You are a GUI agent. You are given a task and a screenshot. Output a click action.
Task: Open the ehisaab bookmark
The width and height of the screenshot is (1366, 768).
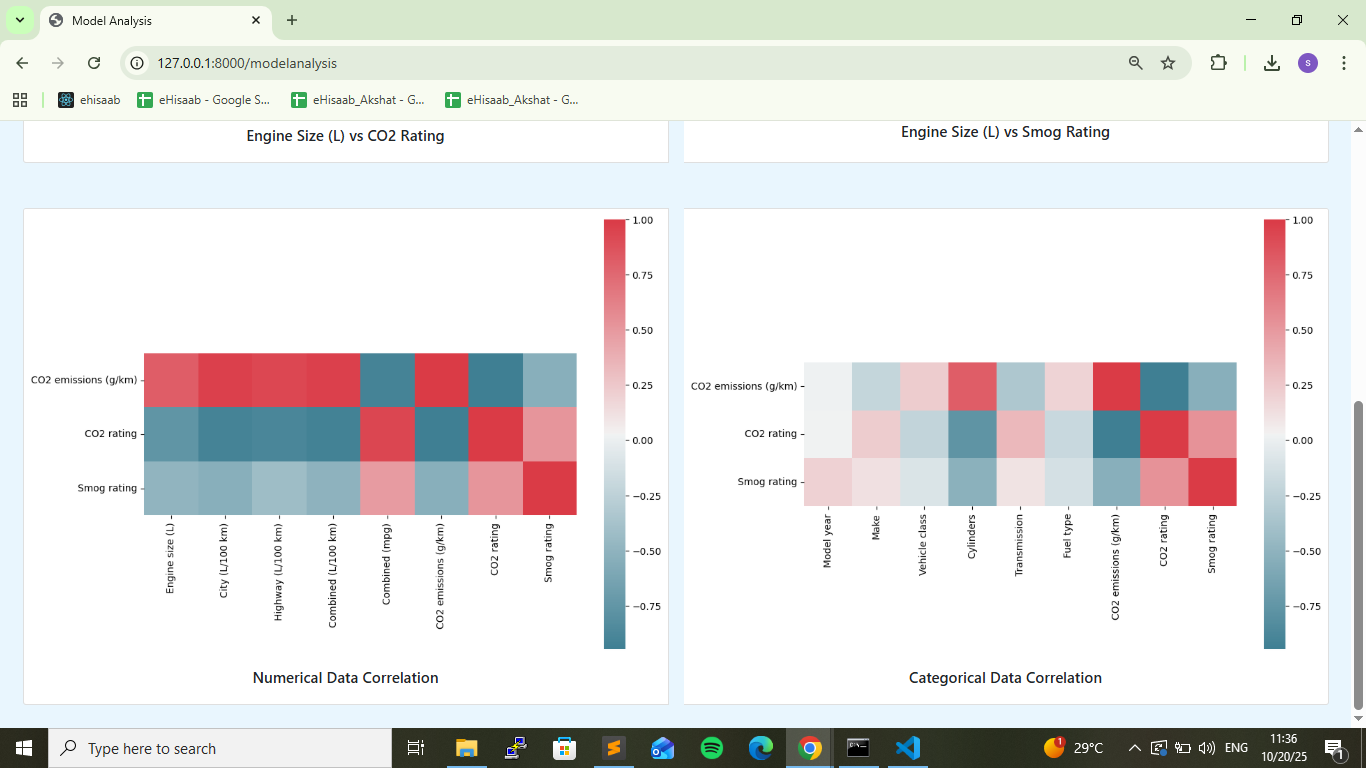point(89,100)
